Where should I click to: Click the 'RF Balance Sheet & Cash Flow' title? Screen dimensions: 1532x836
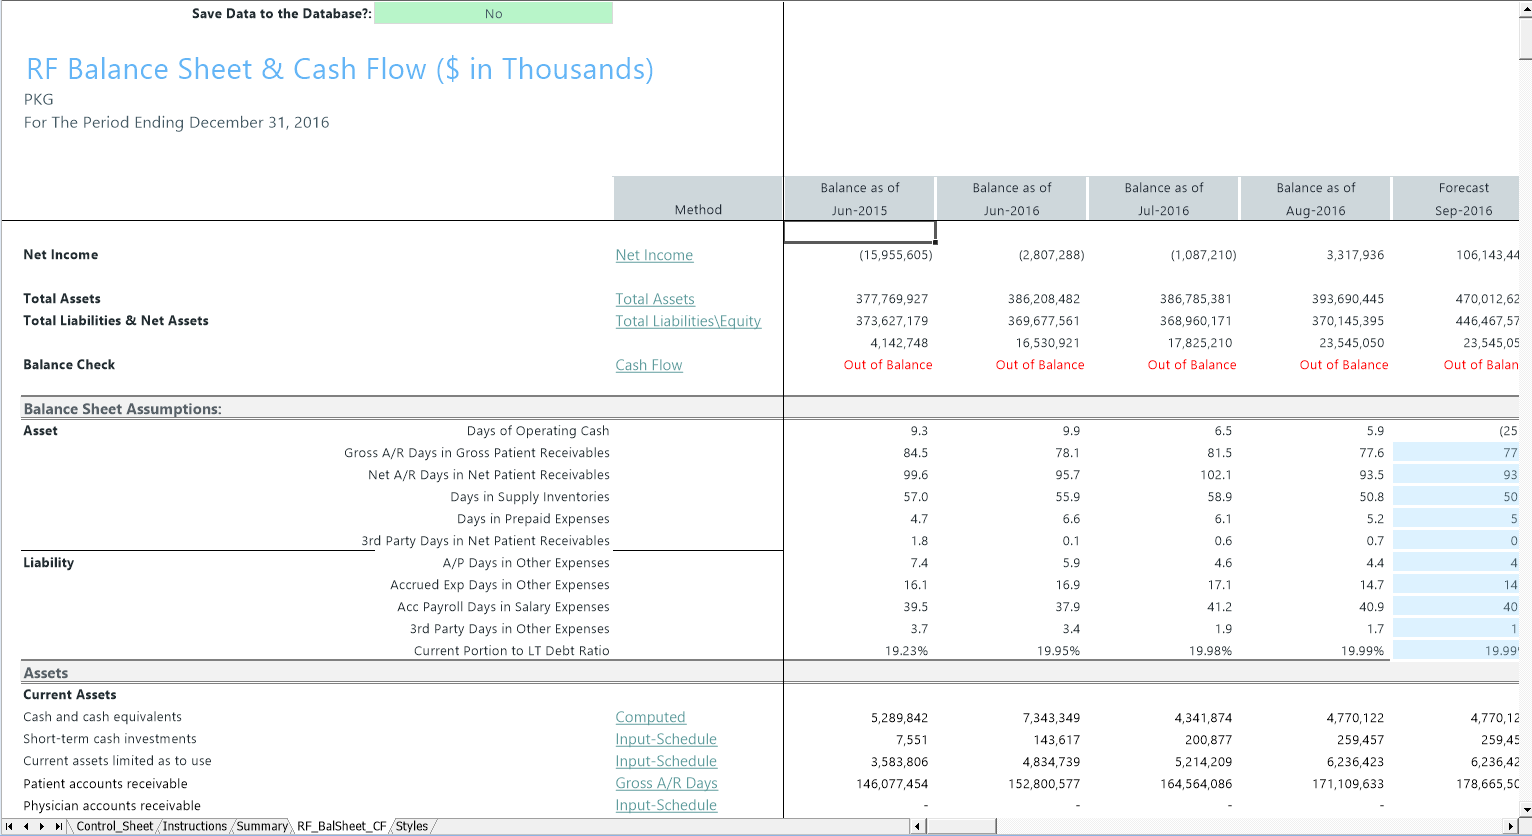[340, 69]
